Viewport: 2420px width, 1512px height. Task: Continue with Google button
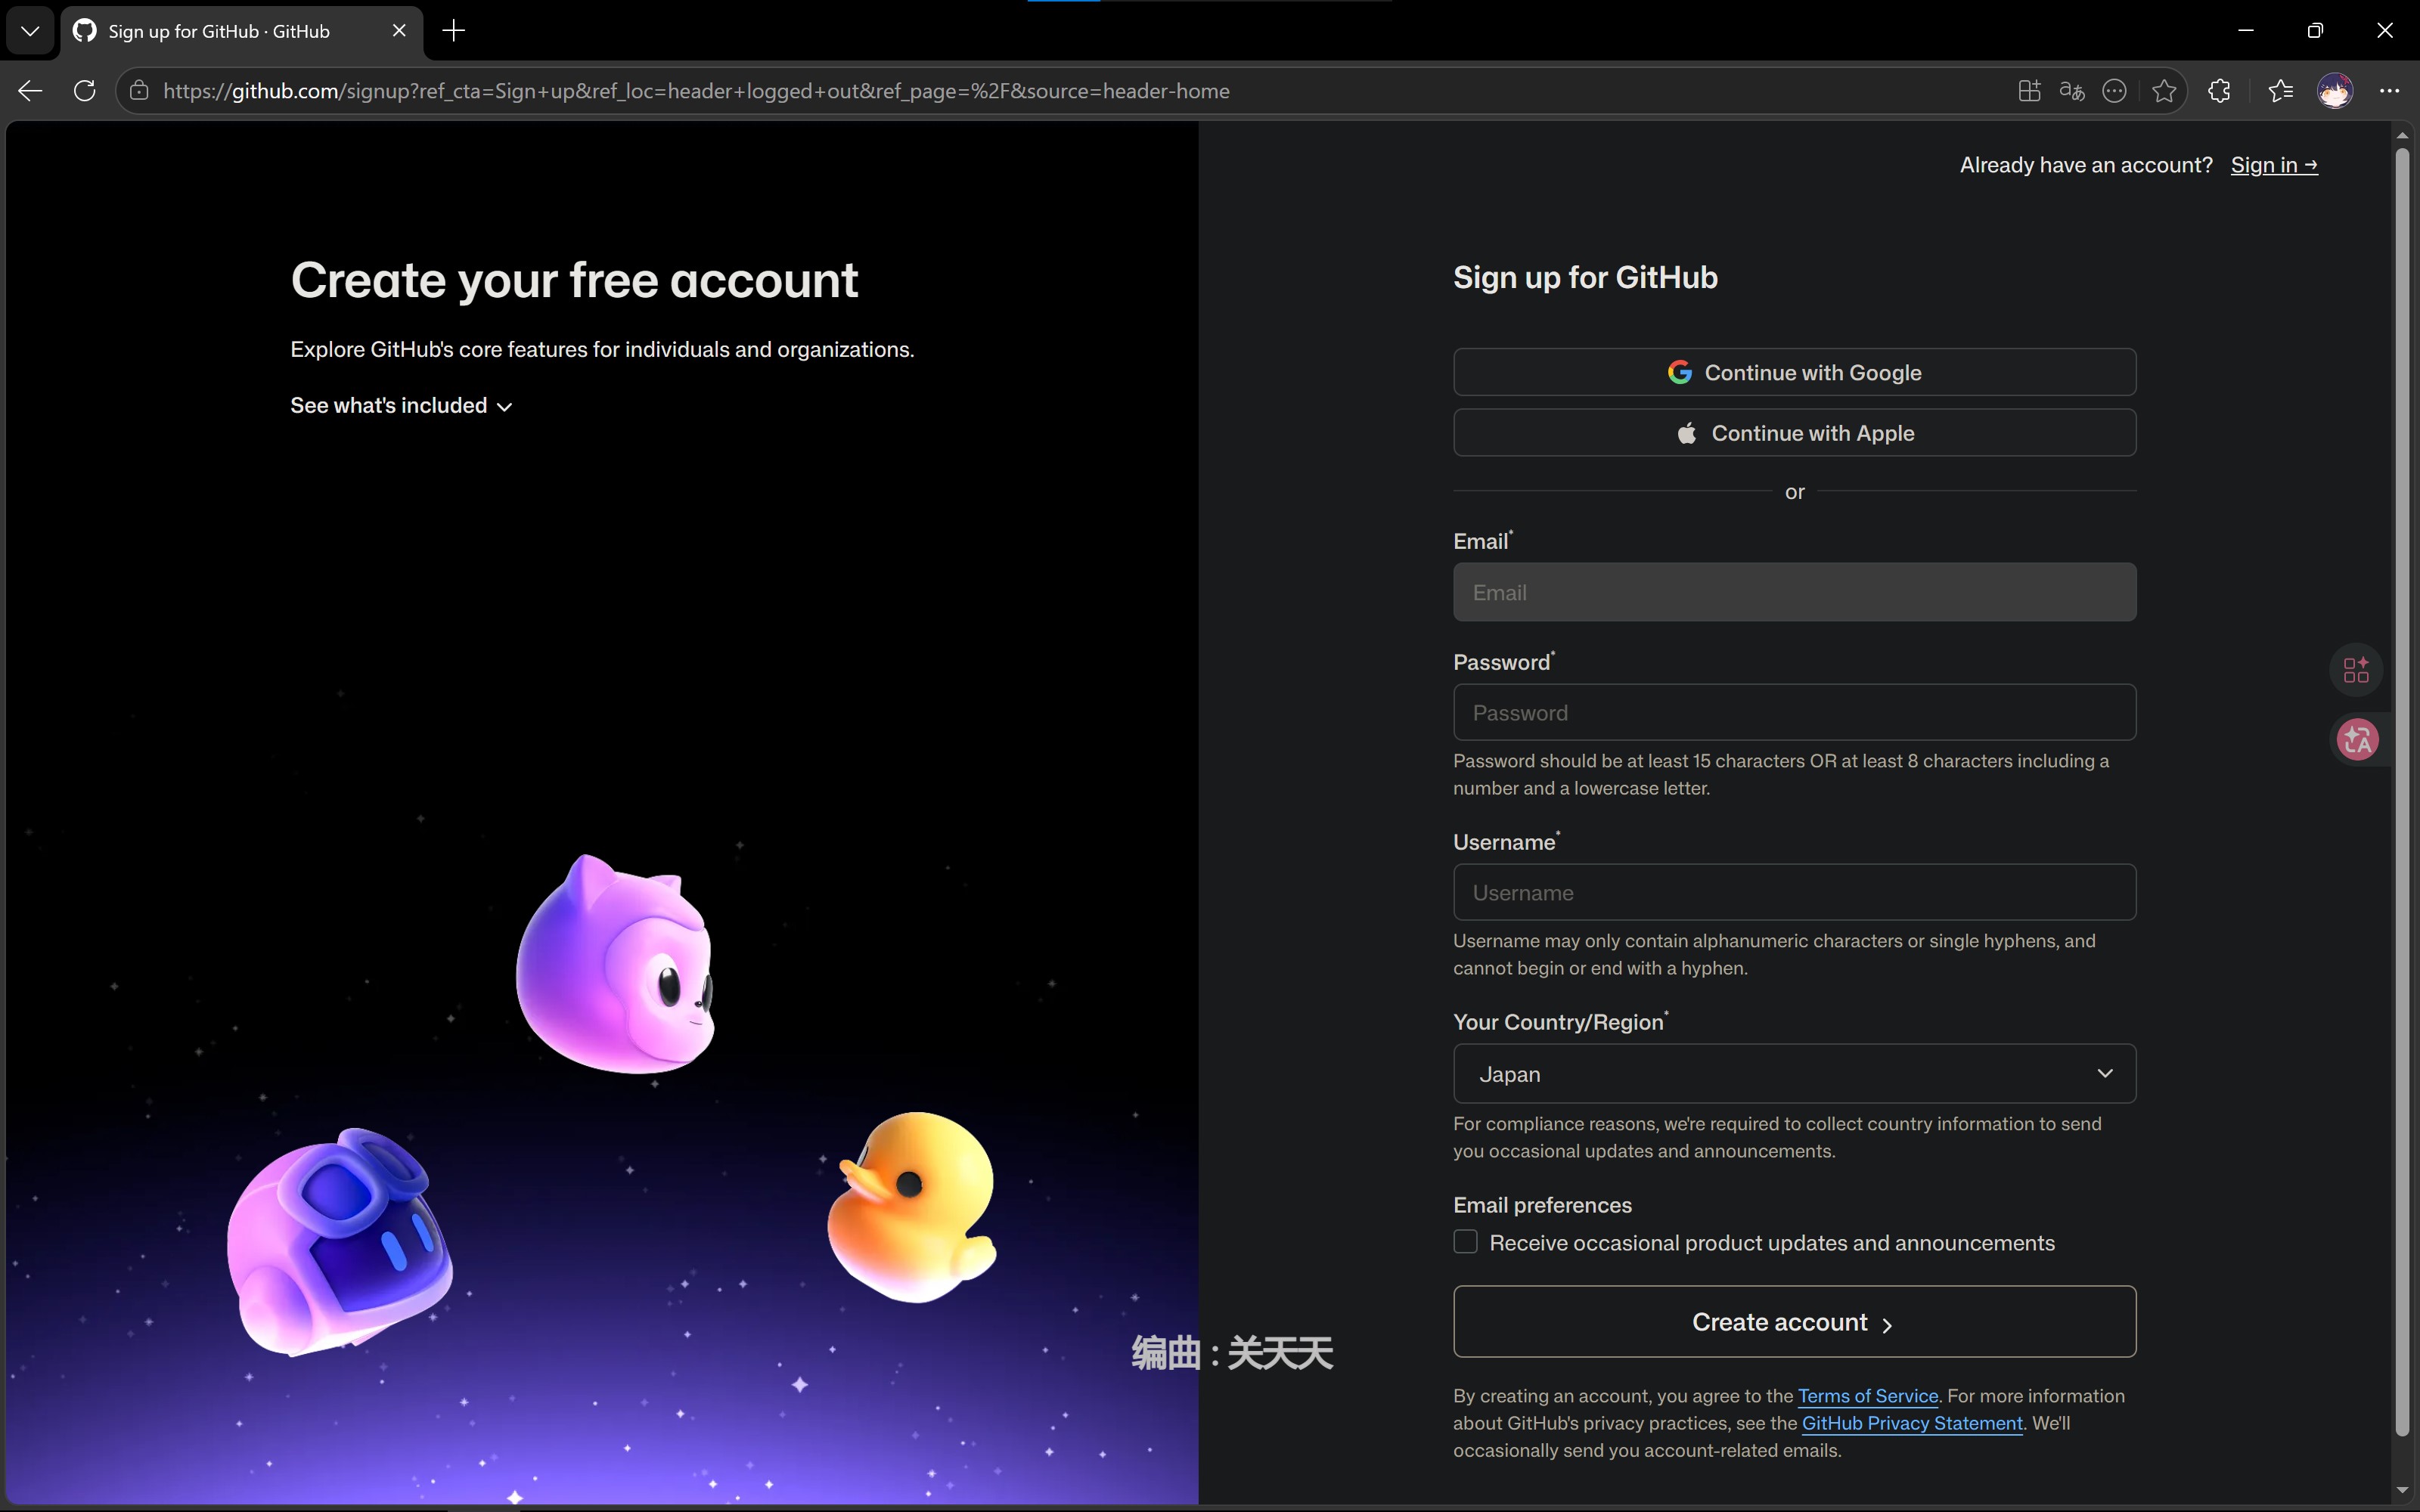(1794, 372)
